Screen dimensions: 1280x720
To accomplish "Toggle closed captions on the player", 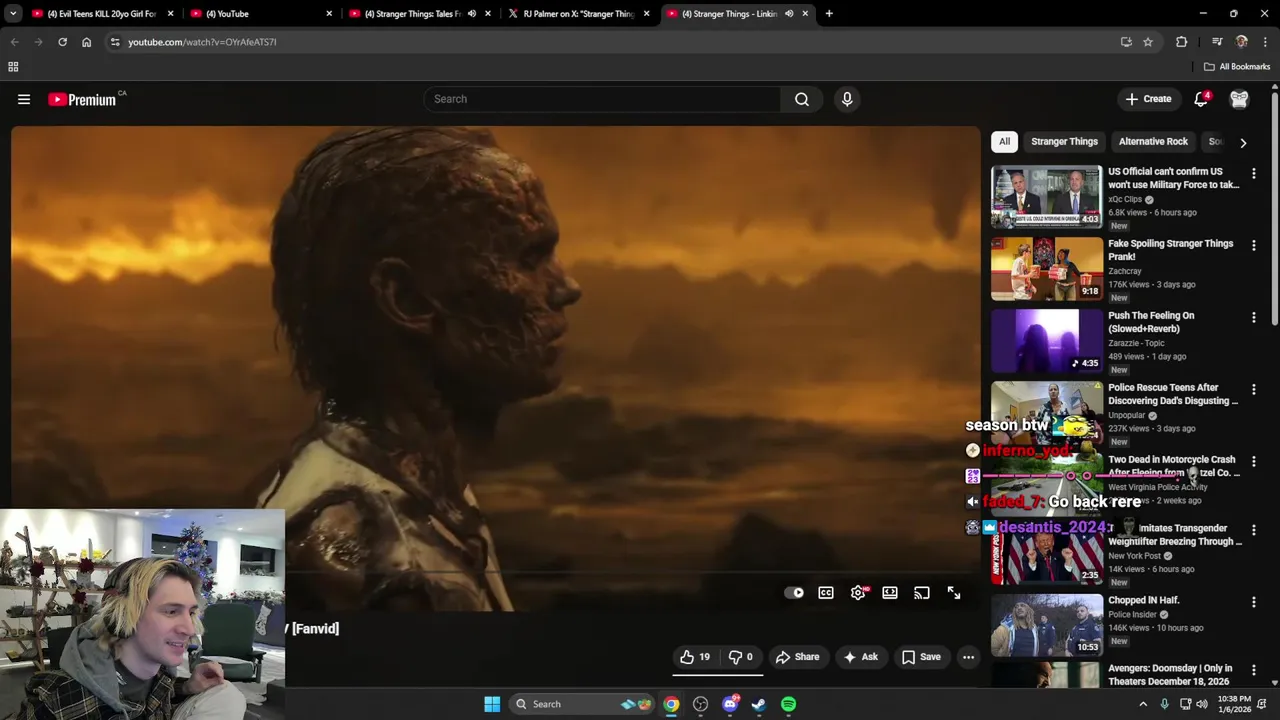I will coord(826,593).
